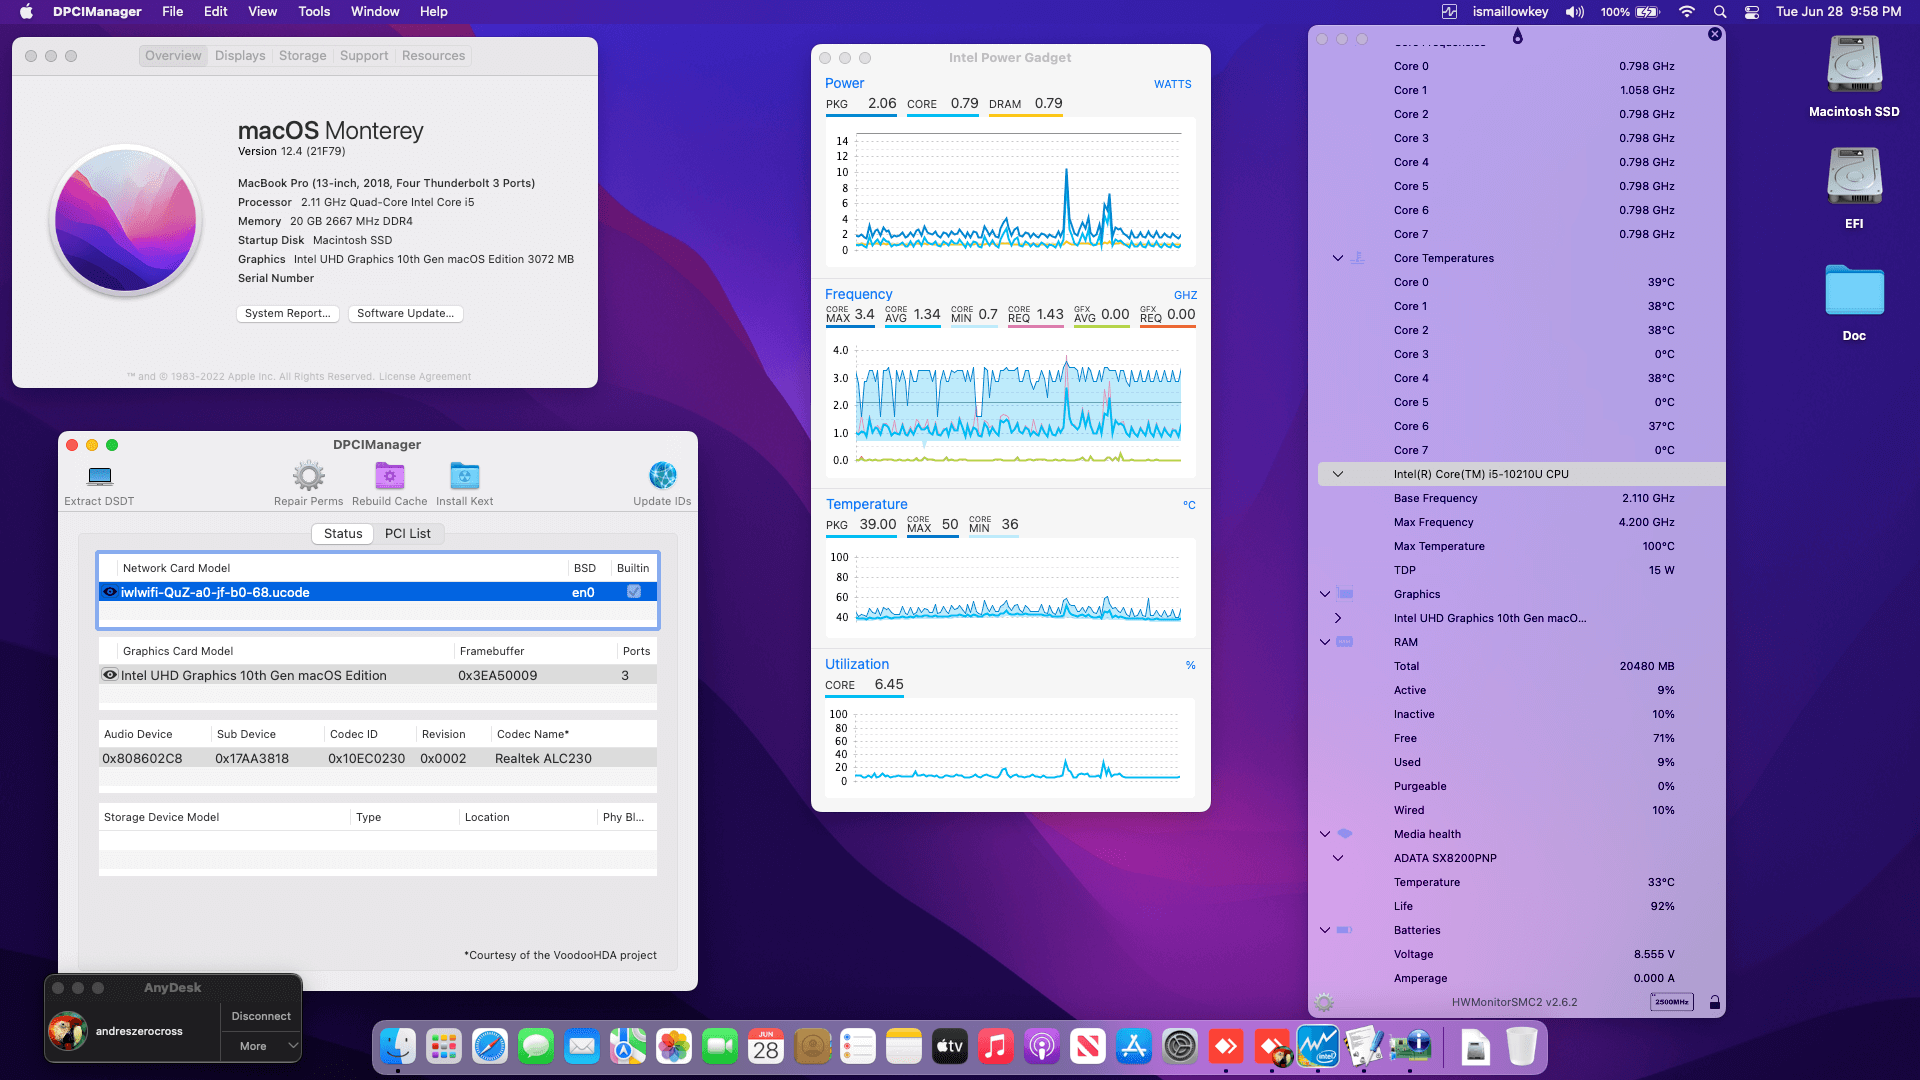The image size is (1920, 1080).
Task: Collapse the ADATA SX8200PNP entry
Action: tap(1338, 858)
